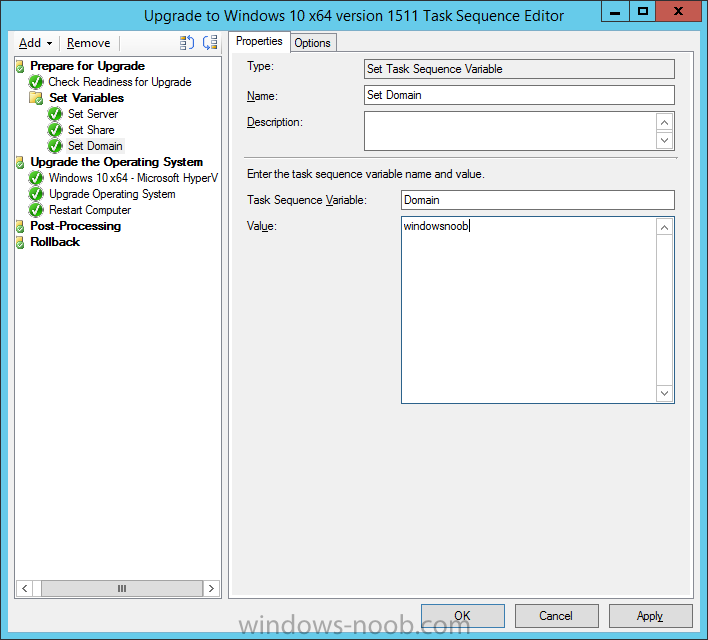Select the Set Server step

(93, 114)
